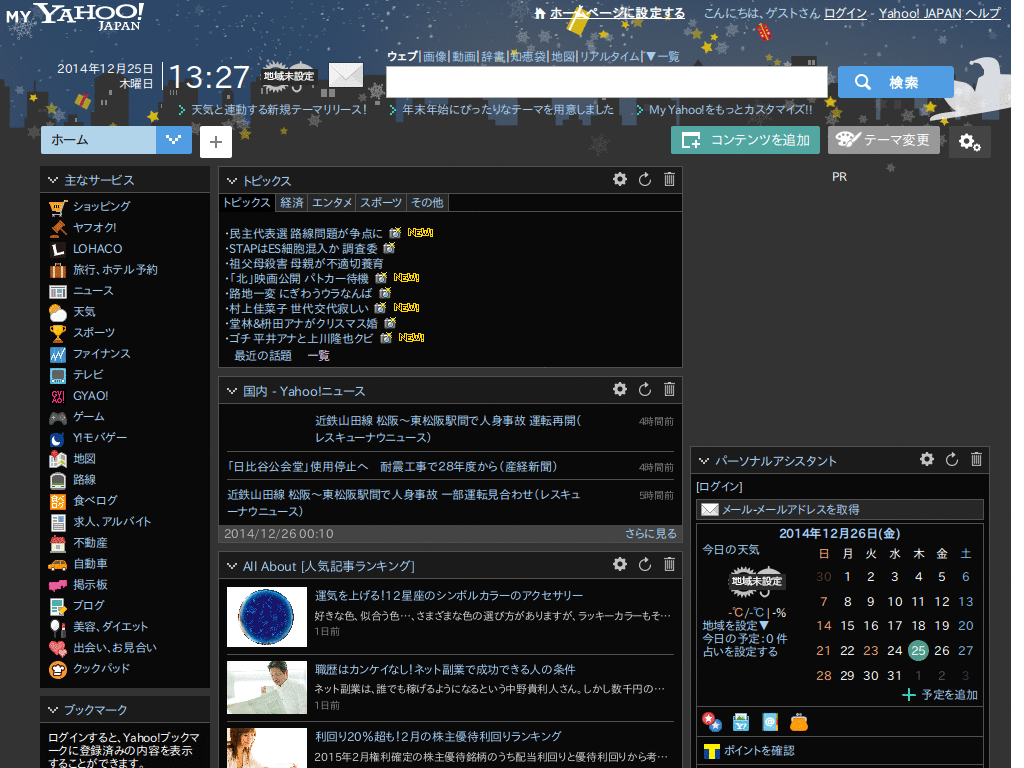Select the 画像 search category
The width and height of the screenshot is (1024, 768).
tap(434, 57)
